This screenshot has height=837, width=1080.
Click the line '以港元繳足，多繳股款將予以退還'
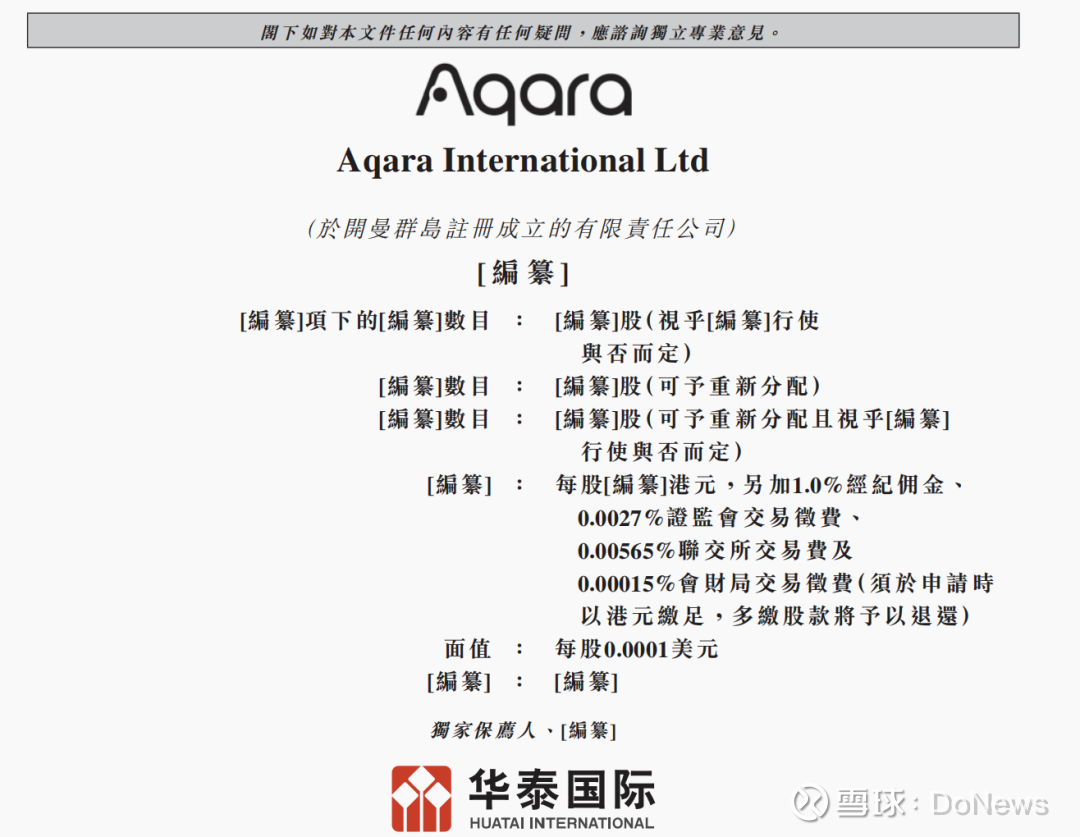click(775, 616)
